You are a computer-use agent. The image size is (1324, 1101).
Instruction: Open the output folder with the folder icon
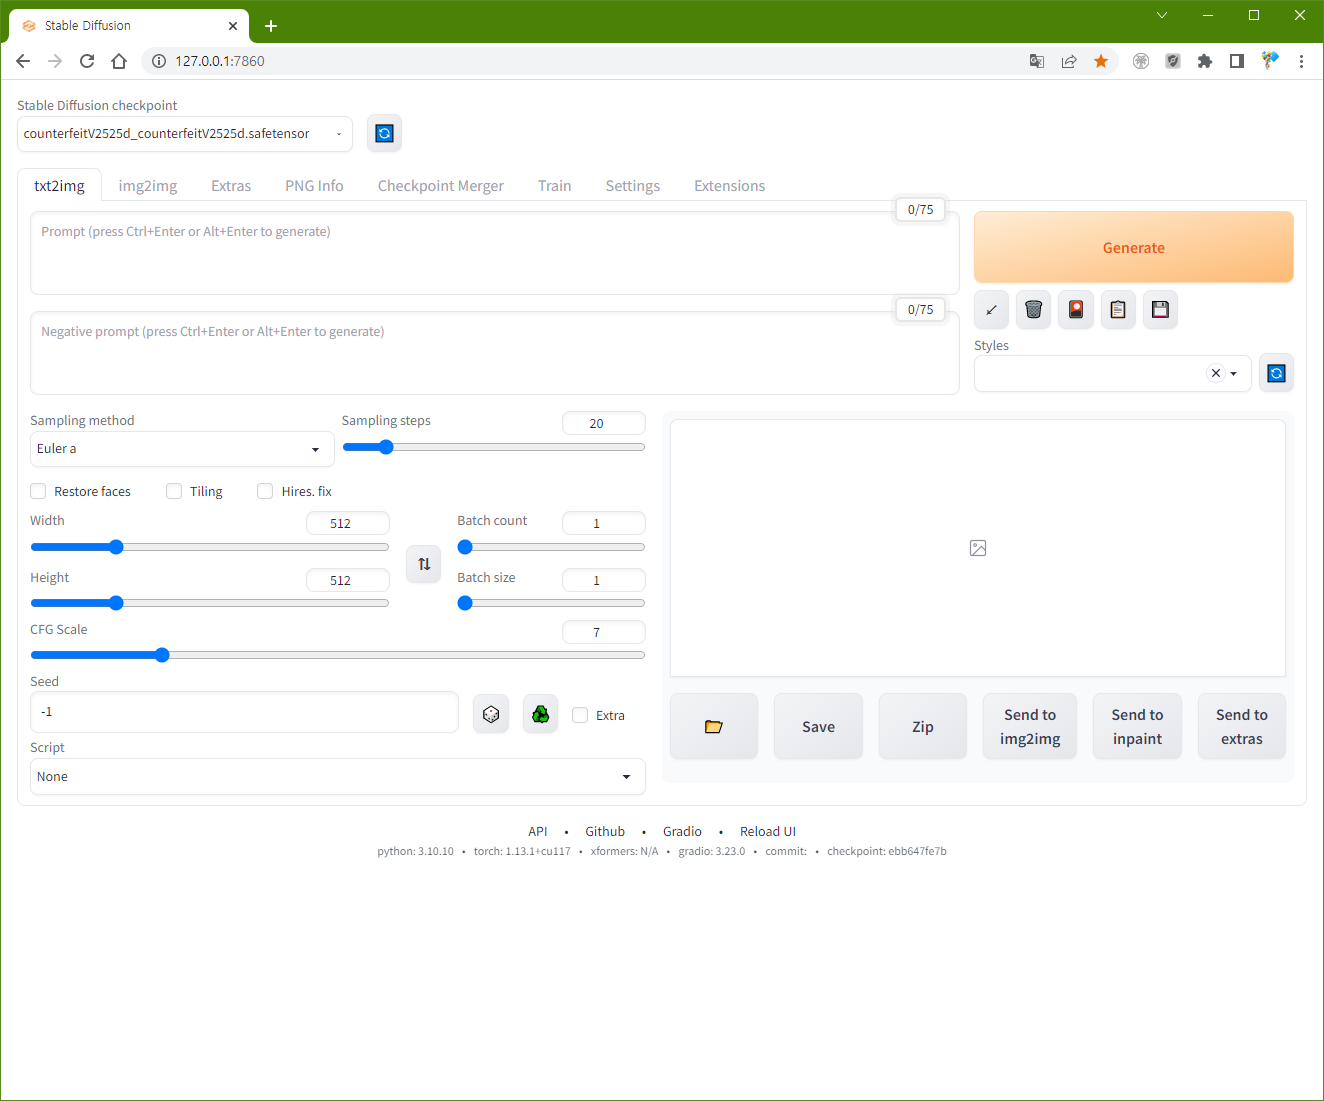click(714, 727)
